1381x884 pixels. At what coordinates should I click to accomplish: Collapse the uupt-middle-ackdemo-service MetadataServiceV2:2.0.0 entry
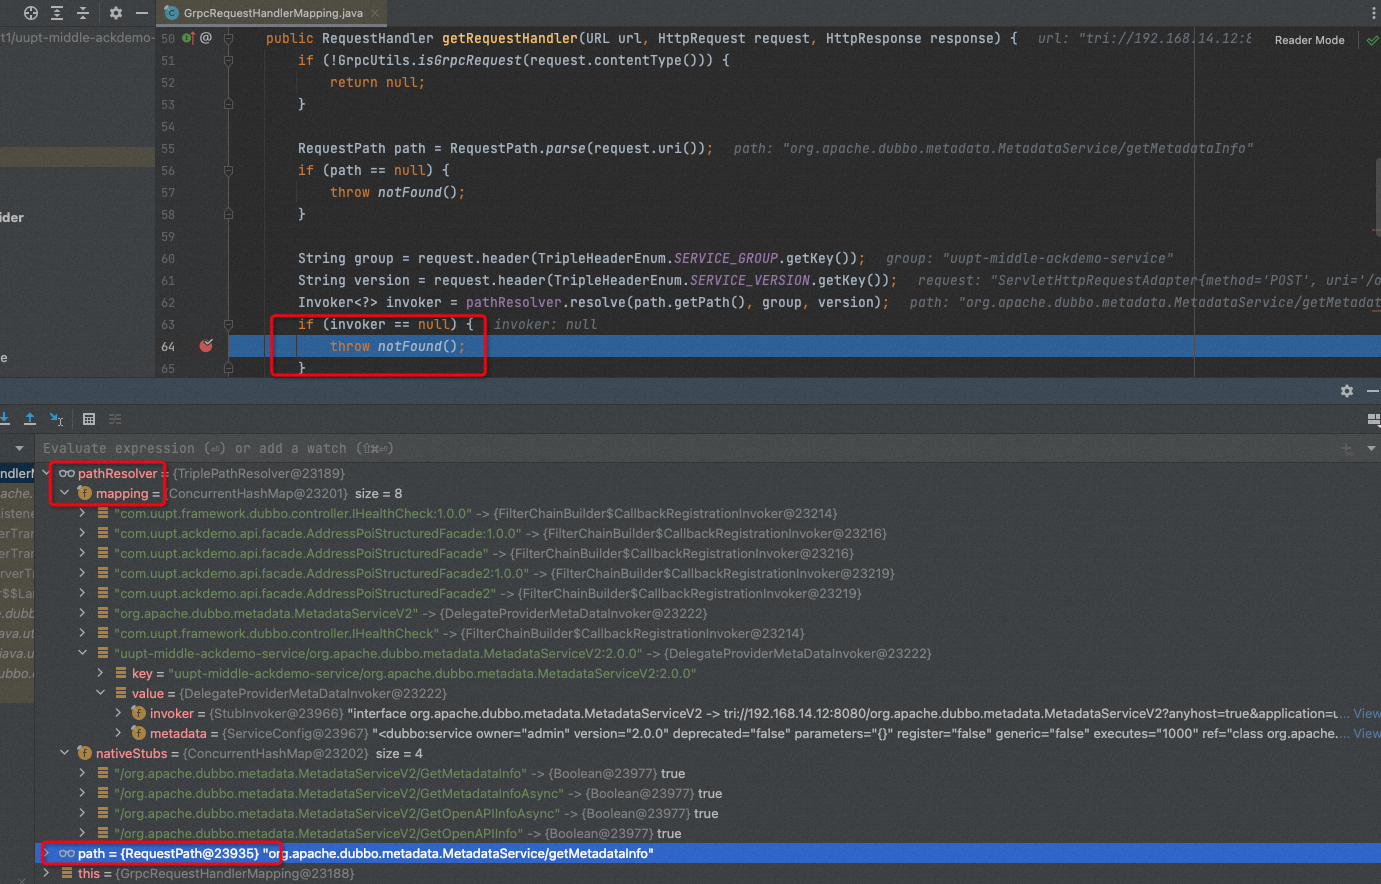(82, 653)
